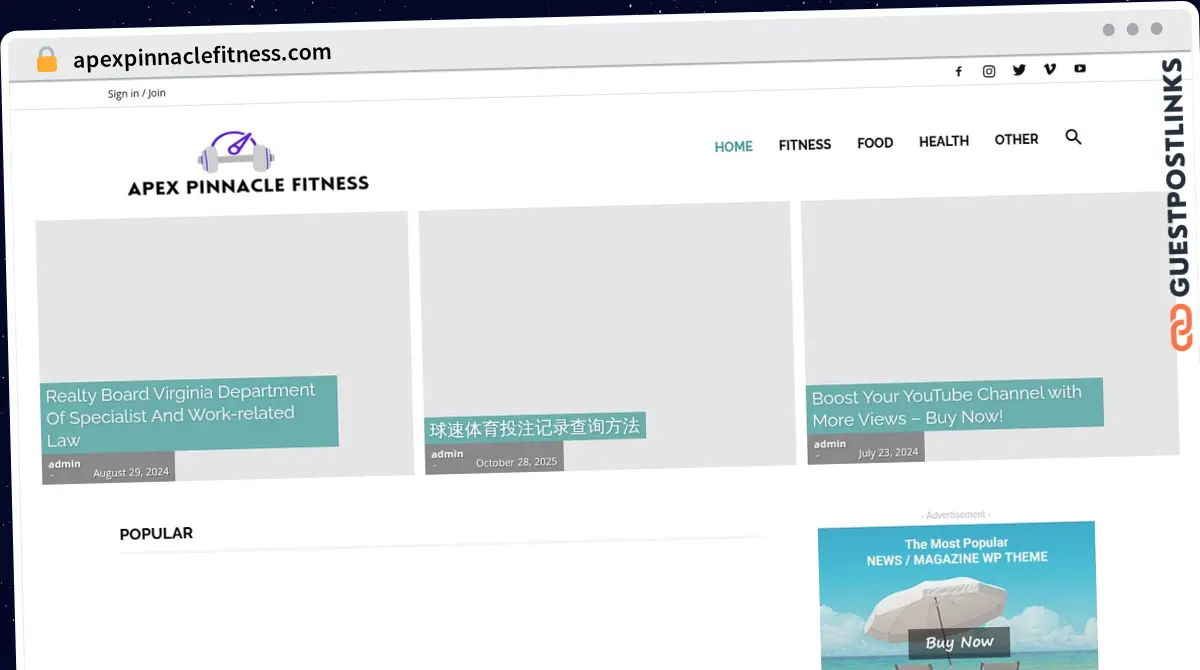The height and width of the screenshot is (670, 1200).
Task: Click the August 29, 2024 date
Action: click(x=131, y=472)
